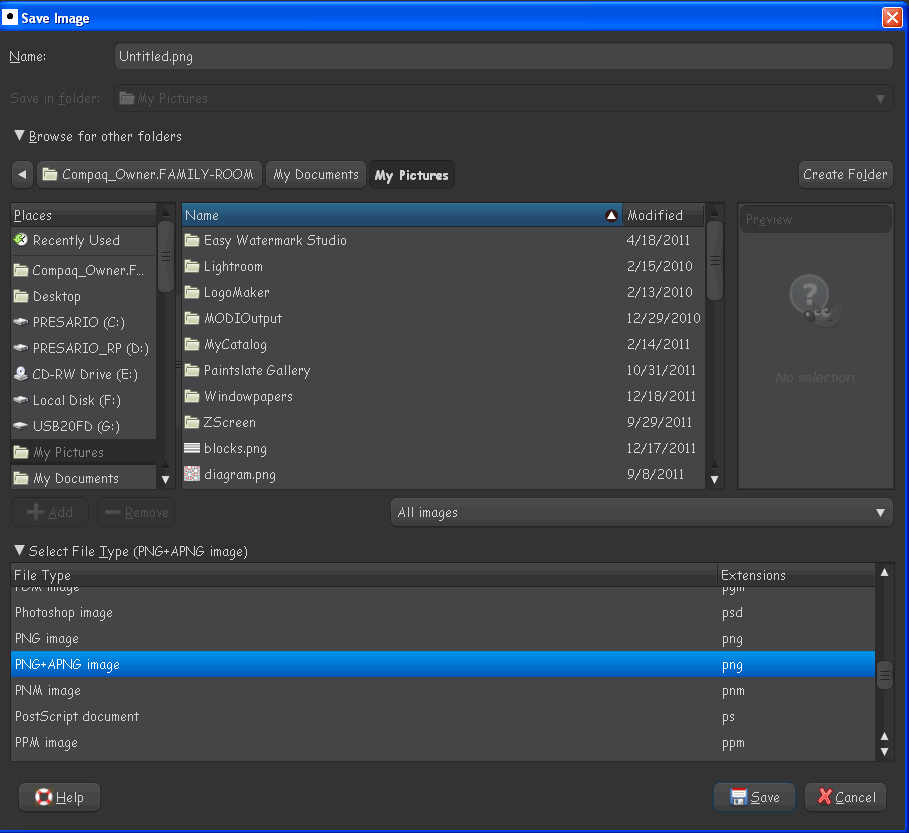Screen dimensions: 909x833
Task: Click the Easy Watermark Studio folder icon
Action: [x=192, y=240]
